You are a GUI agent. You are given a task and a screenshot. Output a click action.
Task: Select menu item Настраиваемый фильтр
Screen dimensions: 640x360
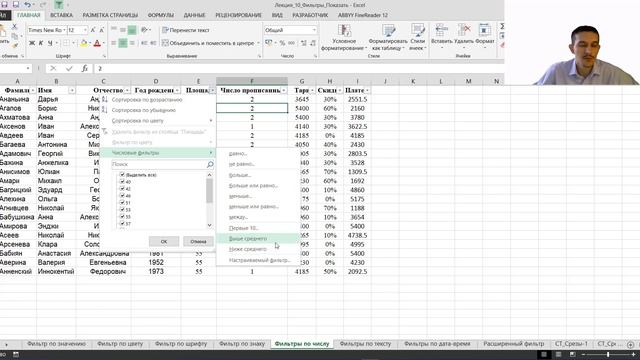(258, 260)
